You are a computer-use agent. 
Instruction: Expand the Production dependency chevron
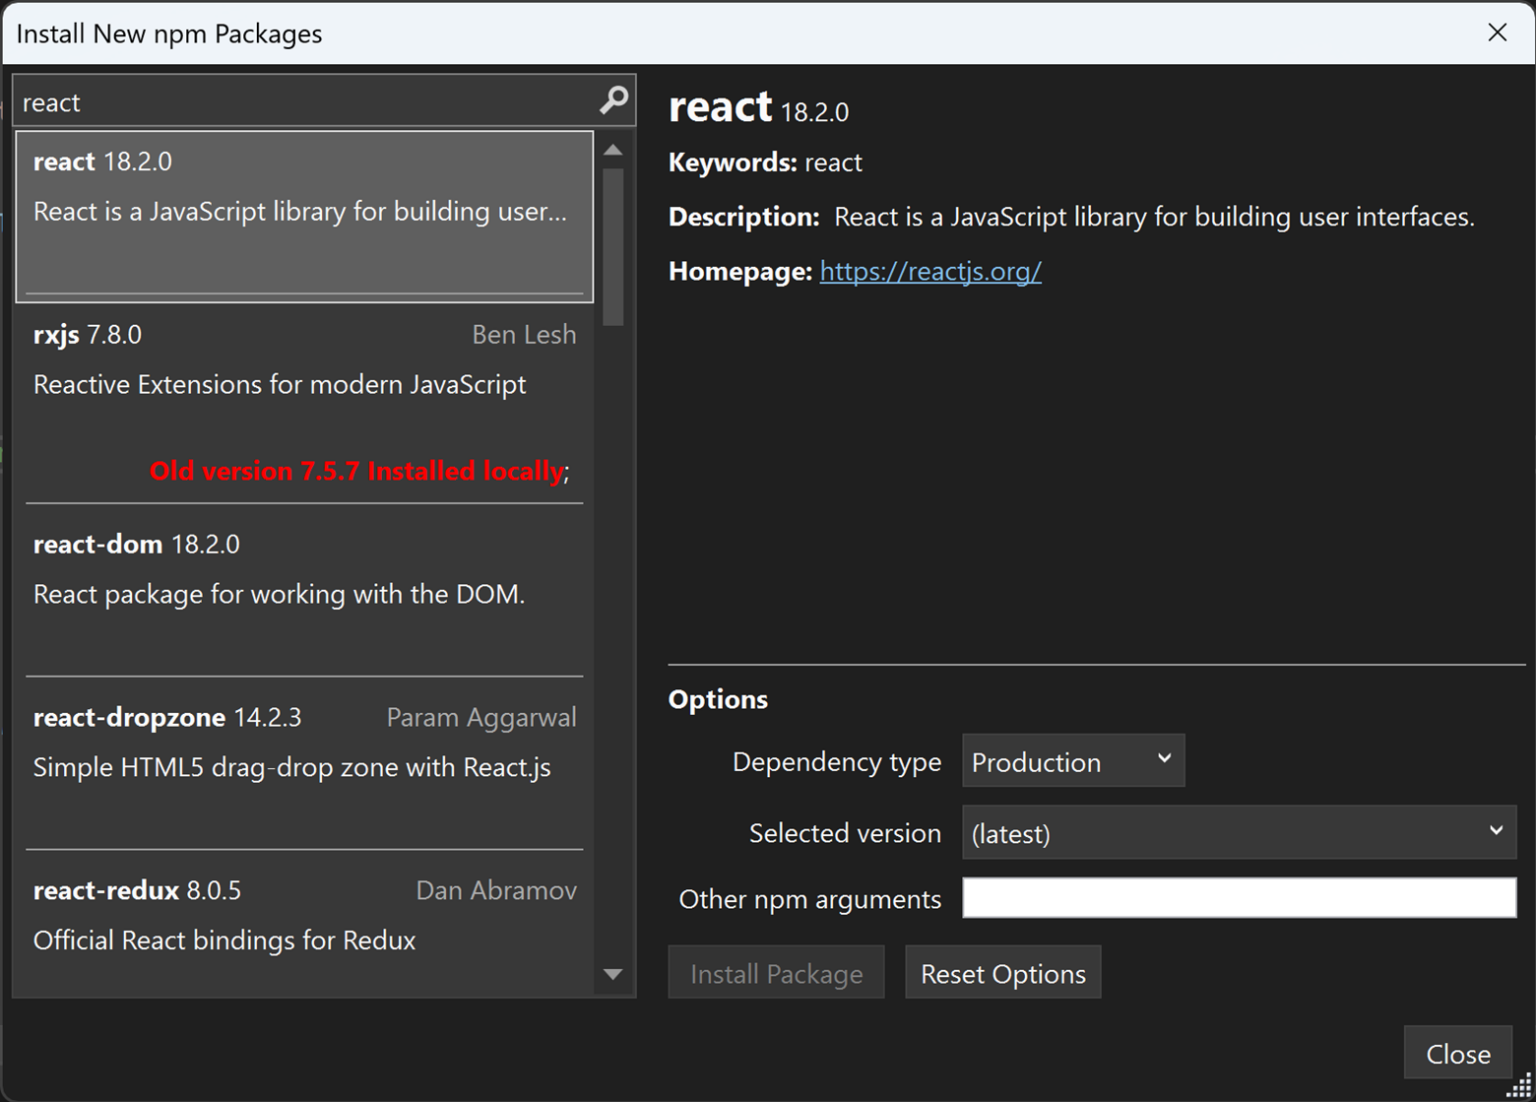click(x=1163, y=760)
